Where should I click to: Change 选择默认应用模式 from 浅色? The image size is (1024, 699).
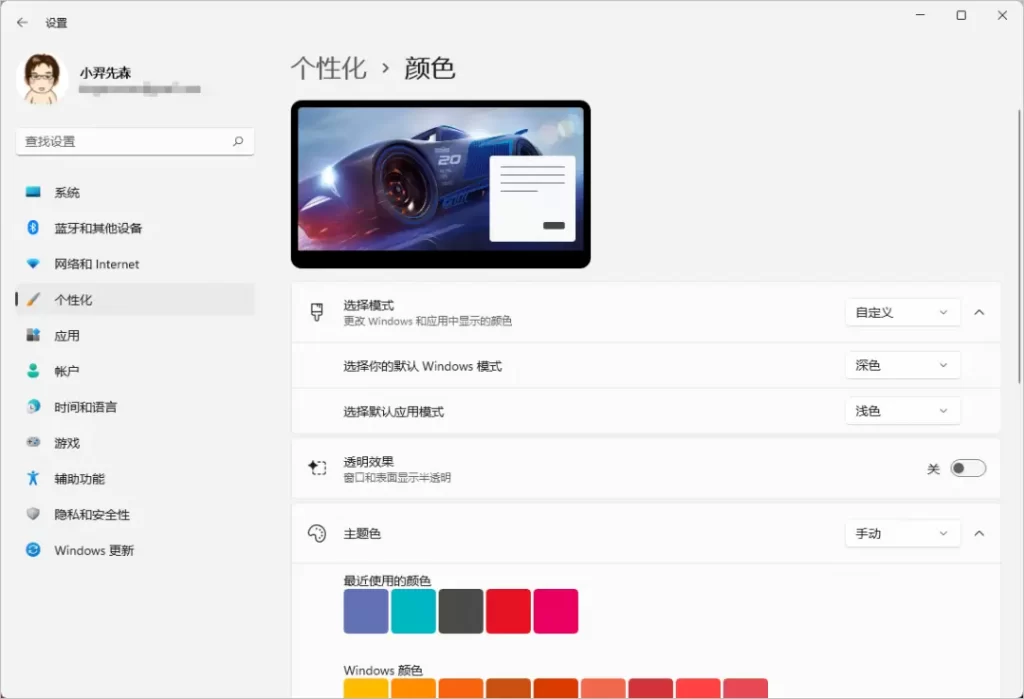tap(901, 411)
